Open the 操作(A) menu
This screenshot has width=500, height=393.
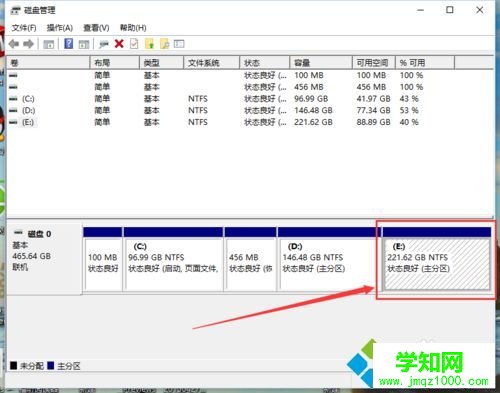60,28
